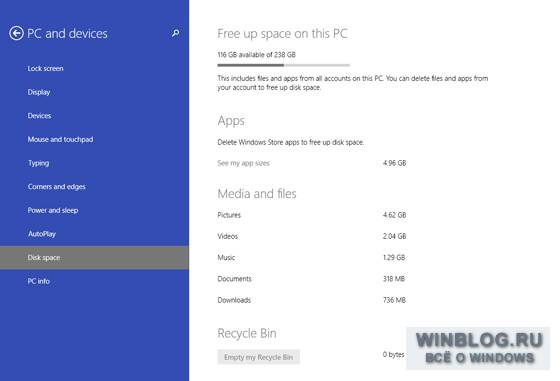Click the disk usage progress bar
This screenshot has width=560, height=381.
(284, 65)
